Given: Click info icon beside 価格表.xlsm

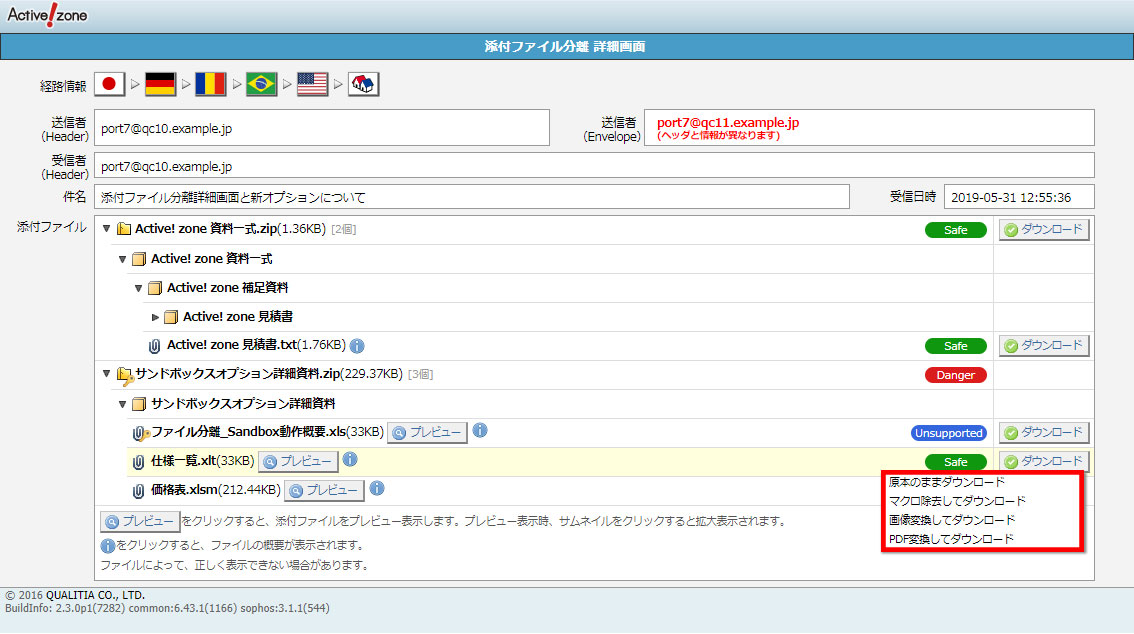Looking at the screenshot, I should click(377, 489).
